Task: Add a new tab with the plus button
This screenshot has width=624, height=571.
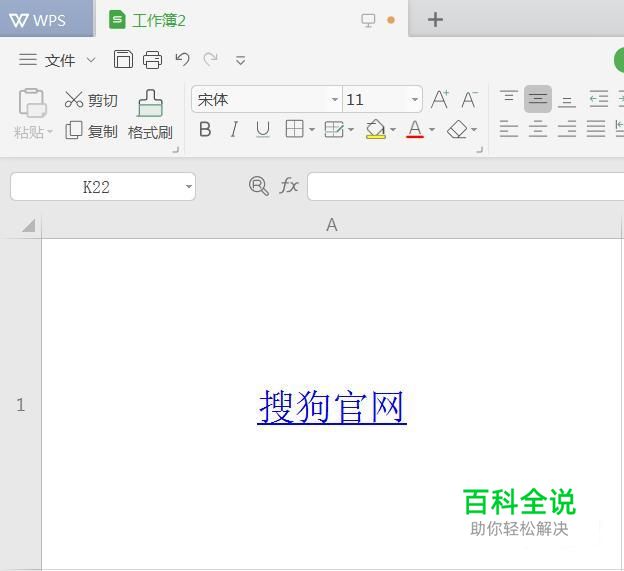Action: 435,19
